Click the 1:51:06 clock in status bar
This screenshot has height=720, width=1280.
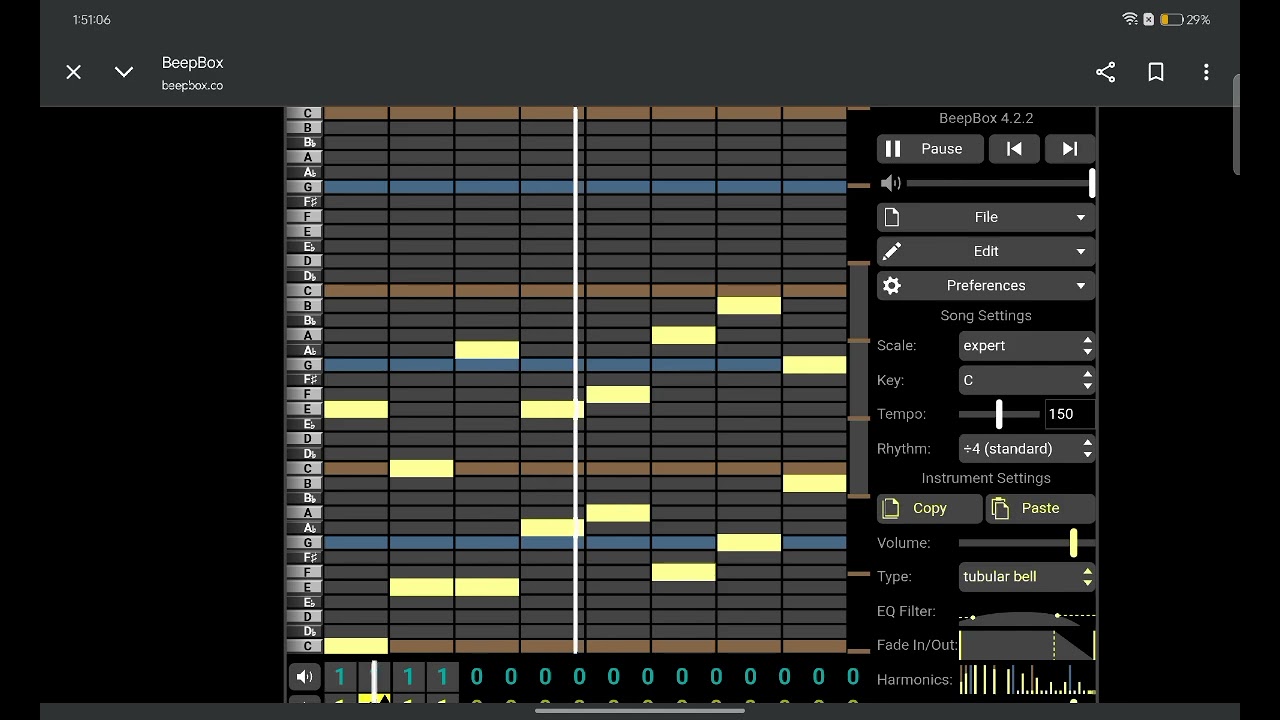pos(92,20)
